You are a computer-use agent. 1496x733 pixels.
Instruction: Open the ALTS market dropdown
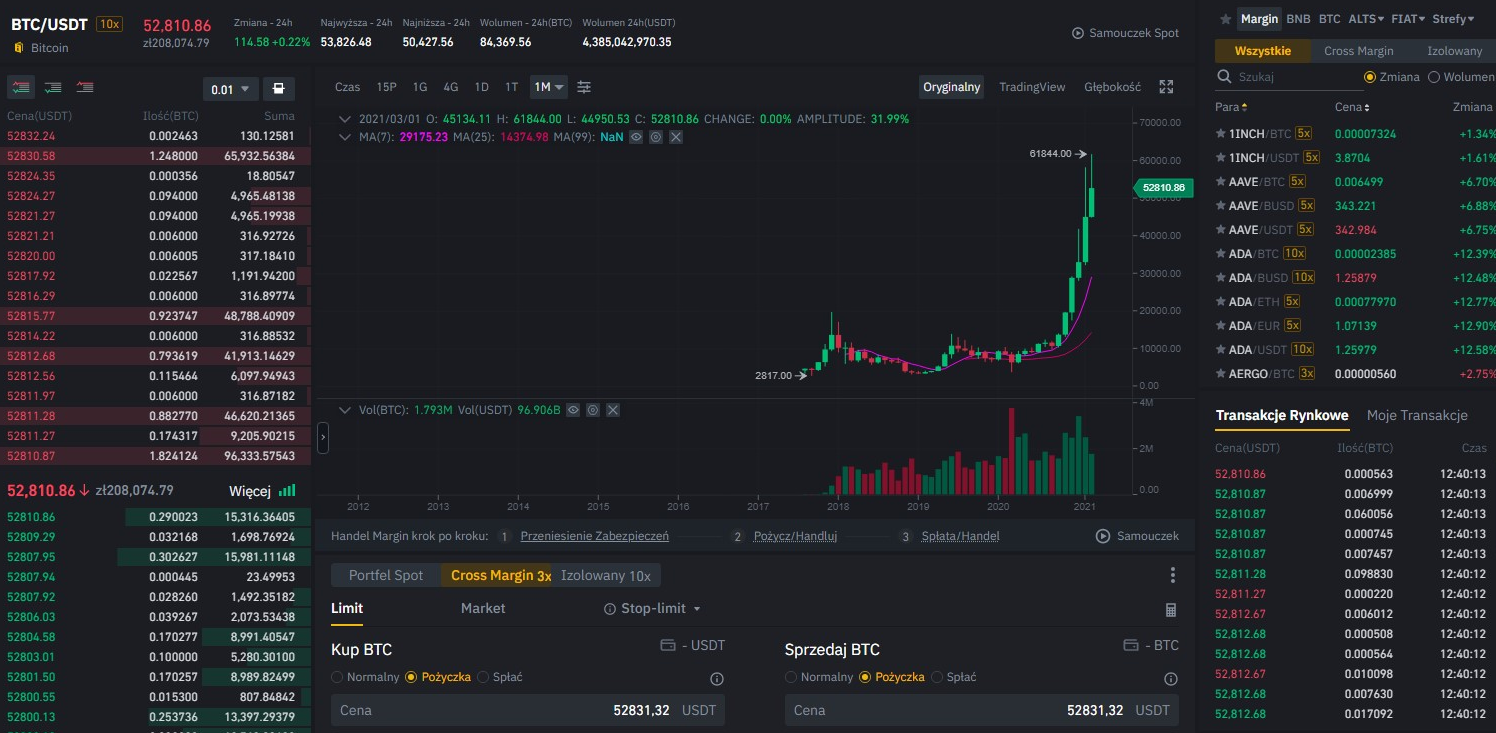click(x=1366, y=19)
